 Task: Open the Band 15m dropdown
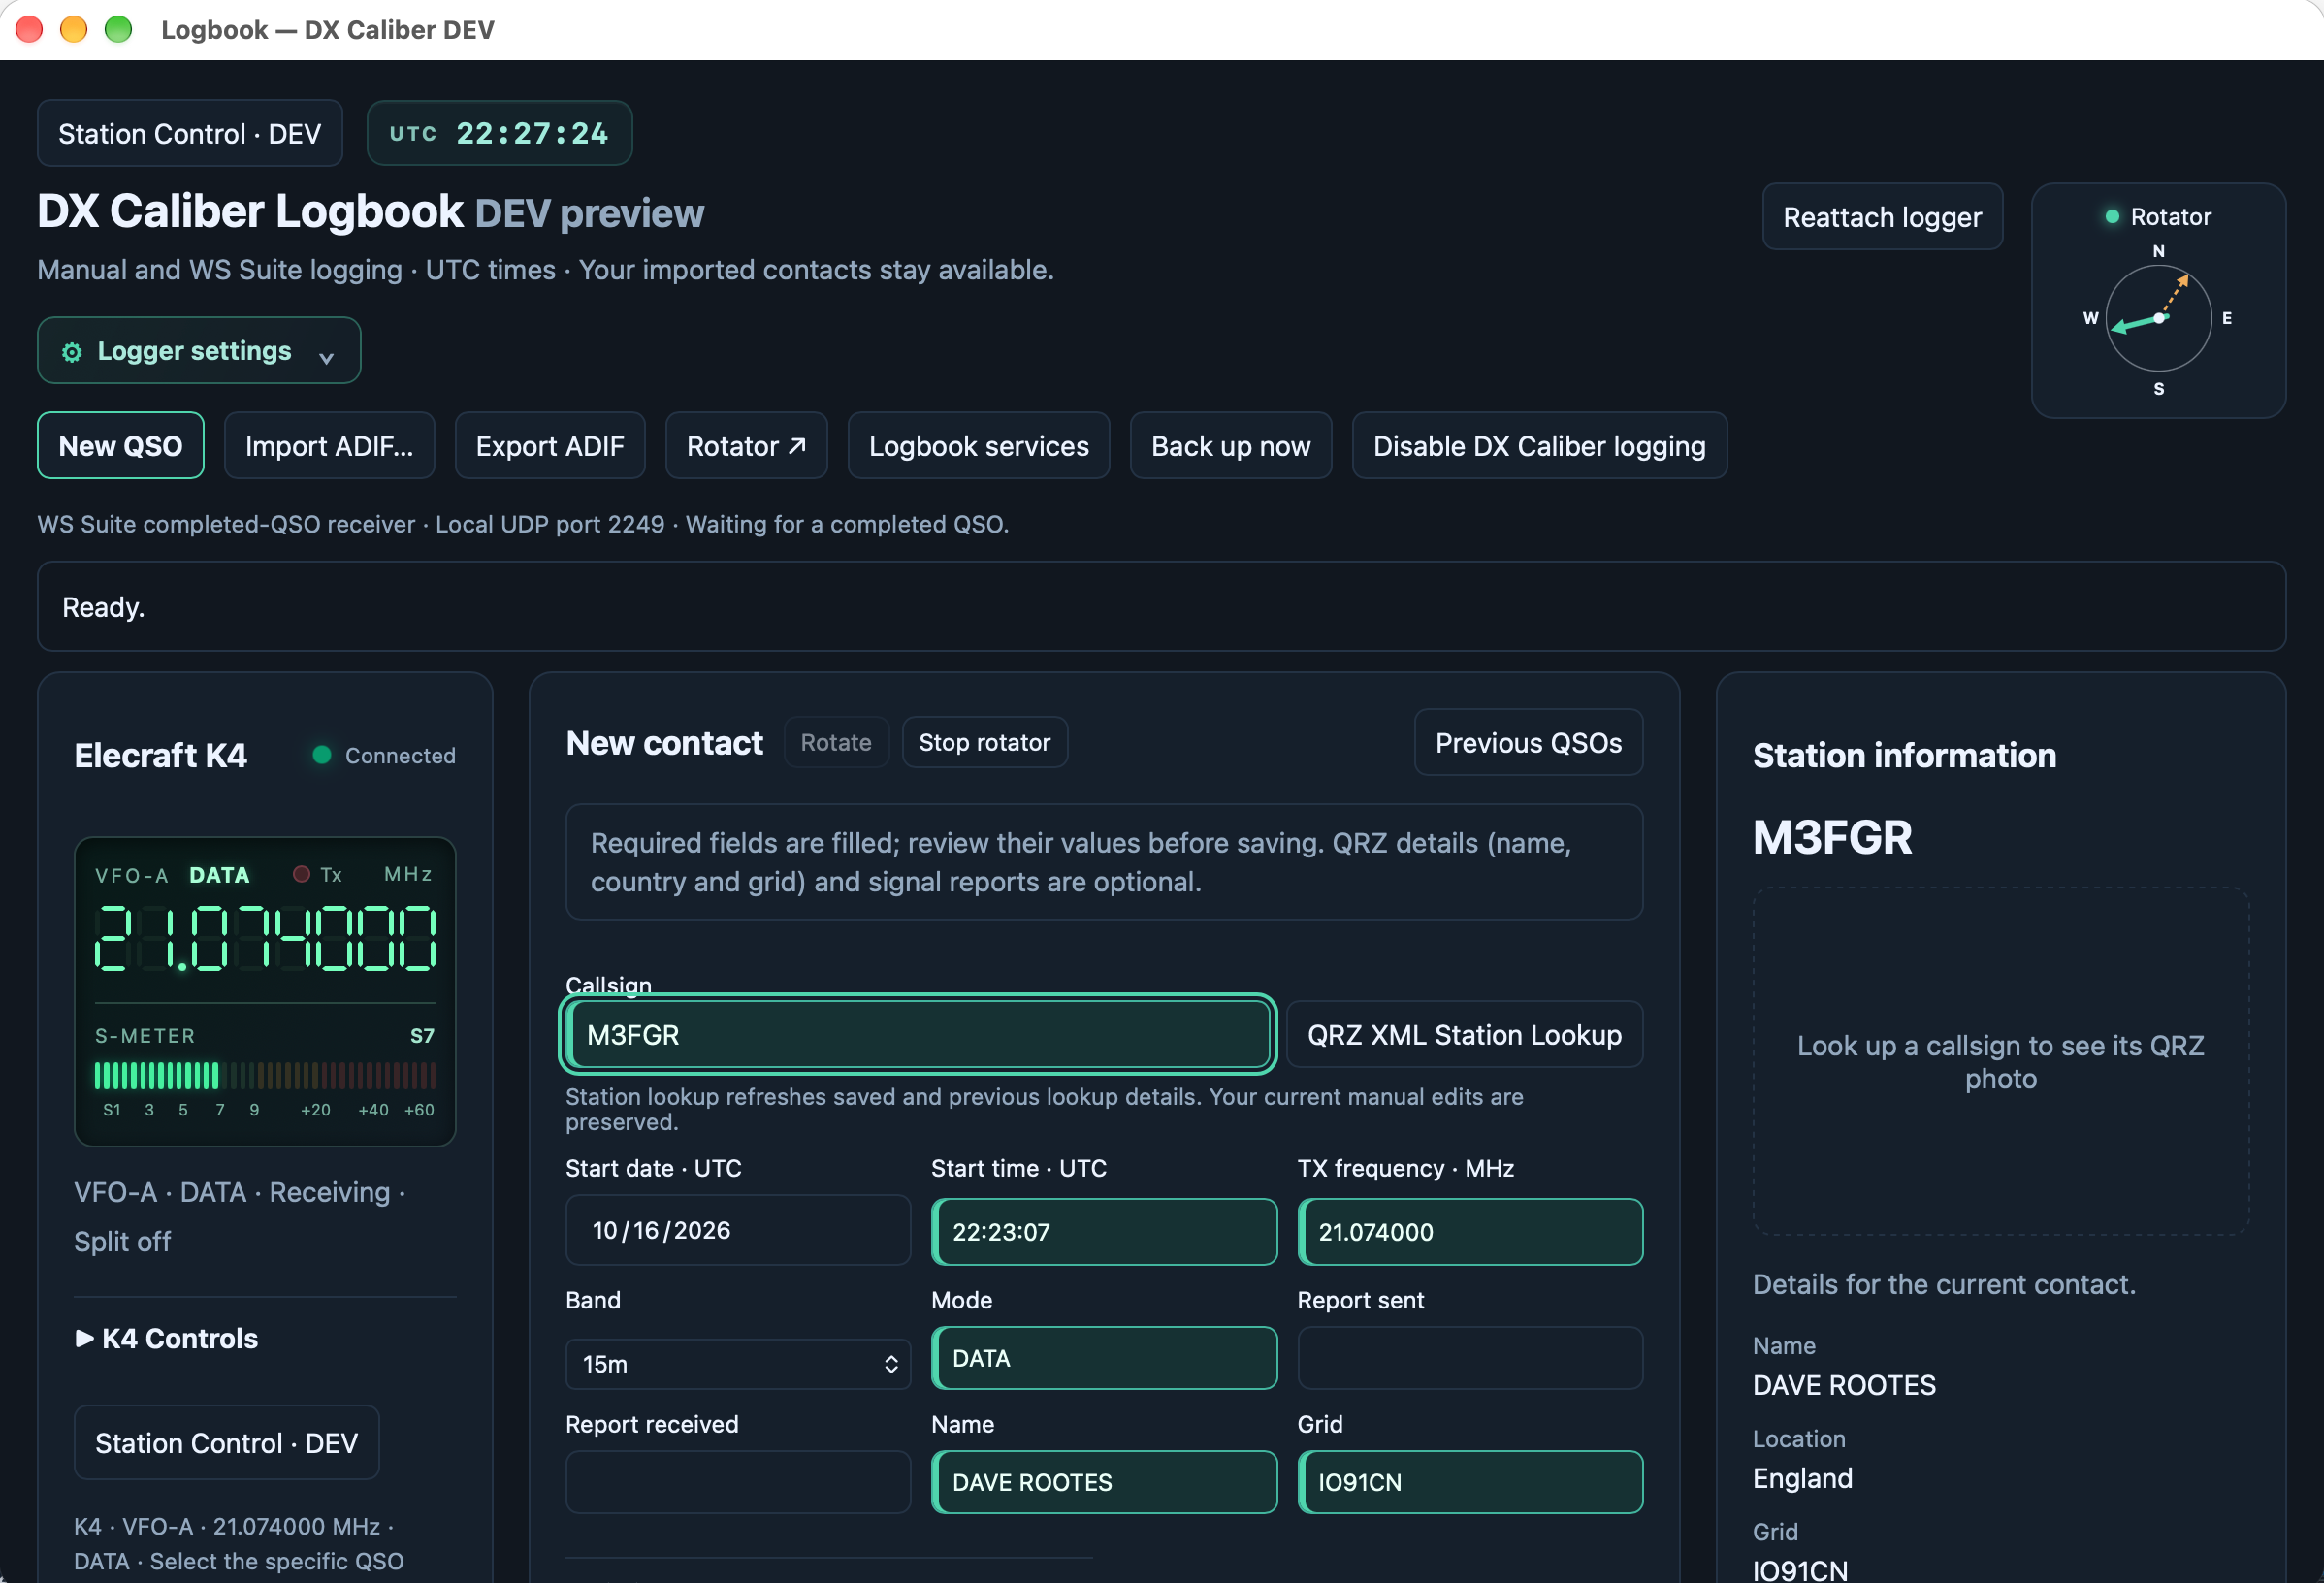click(x=738, y=1364)
